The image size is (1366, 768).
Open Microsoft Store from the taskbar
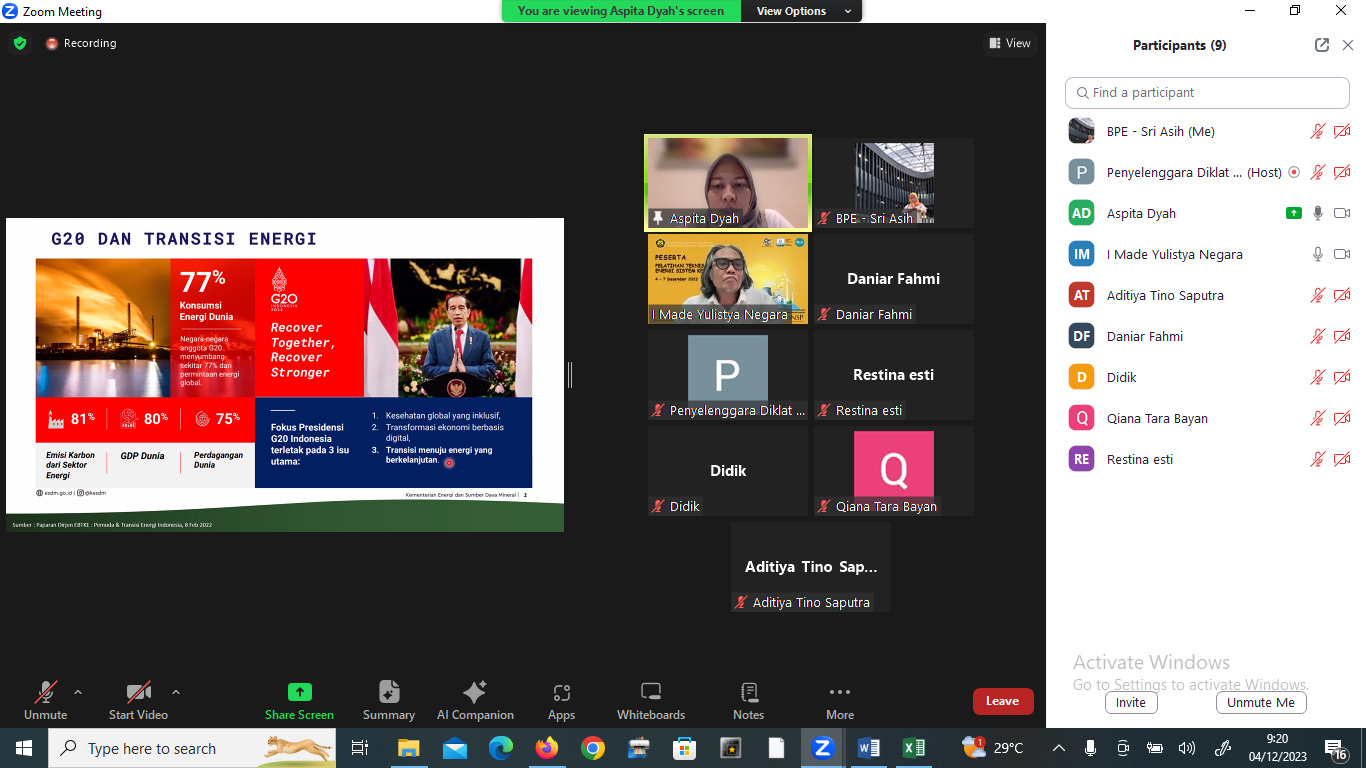tap(685, 748)
